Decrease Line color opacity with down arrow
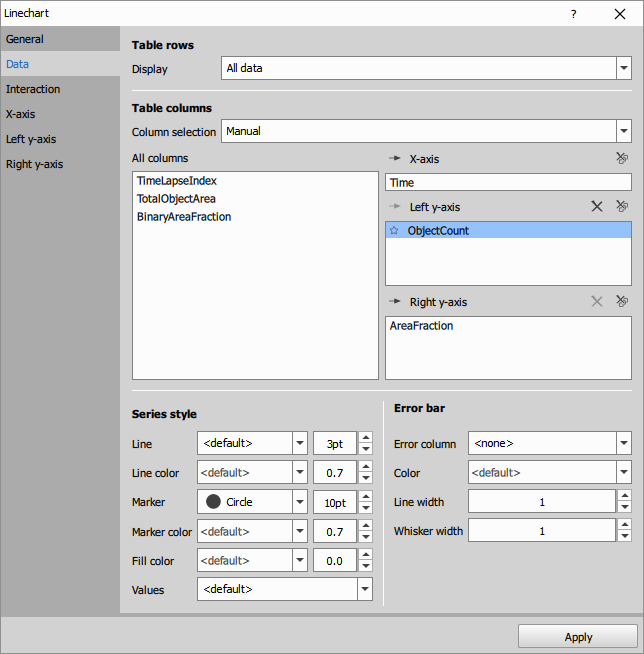The width and height of the screenshot is (644, 654). tap(366, 478)
